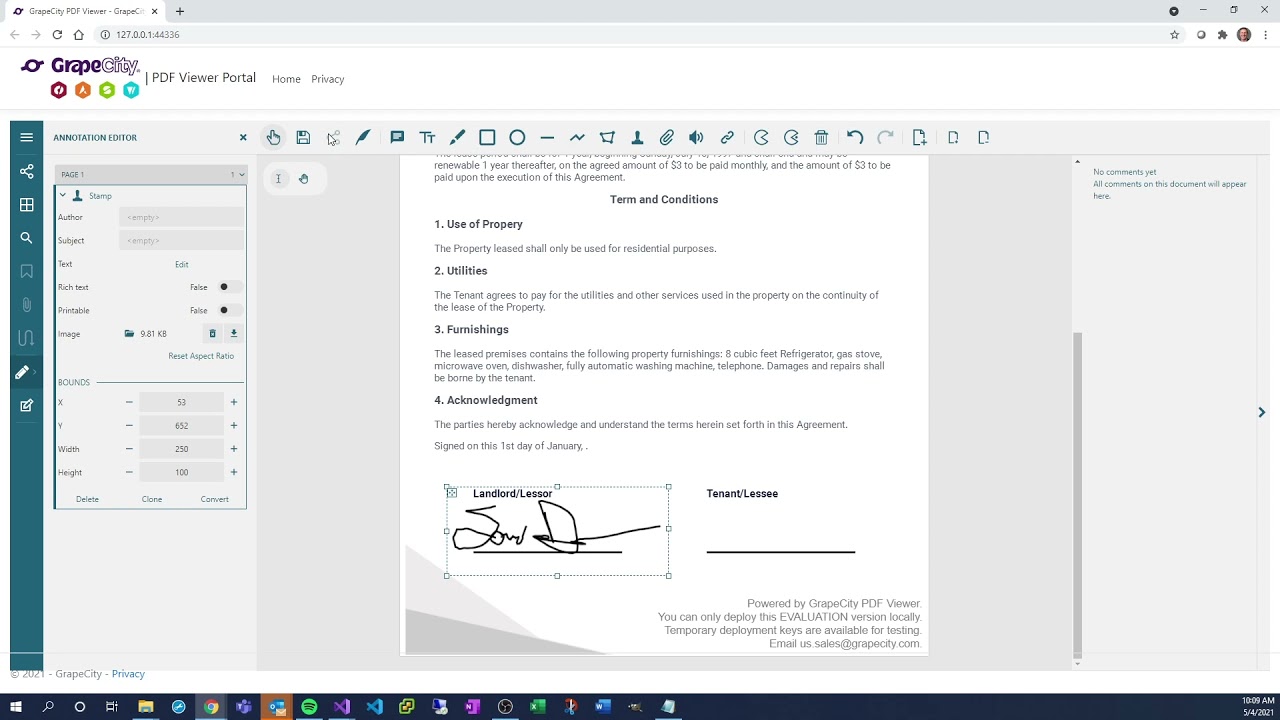Click the Author input field
The height and width of the screenshot is (720, 1280).
tap(181, 217)
